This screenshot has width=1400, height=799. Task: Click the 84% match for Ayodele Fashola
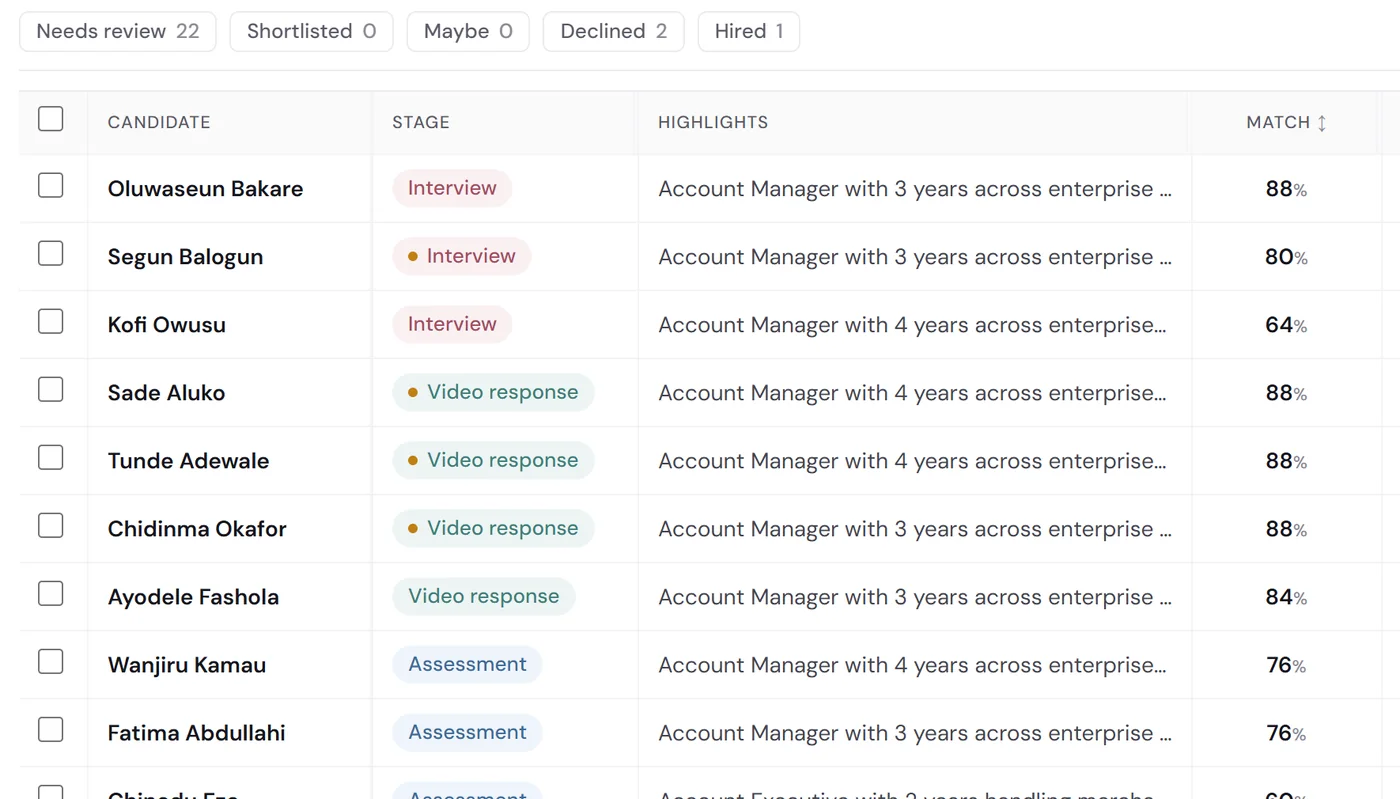click(x=1286, y=597)
